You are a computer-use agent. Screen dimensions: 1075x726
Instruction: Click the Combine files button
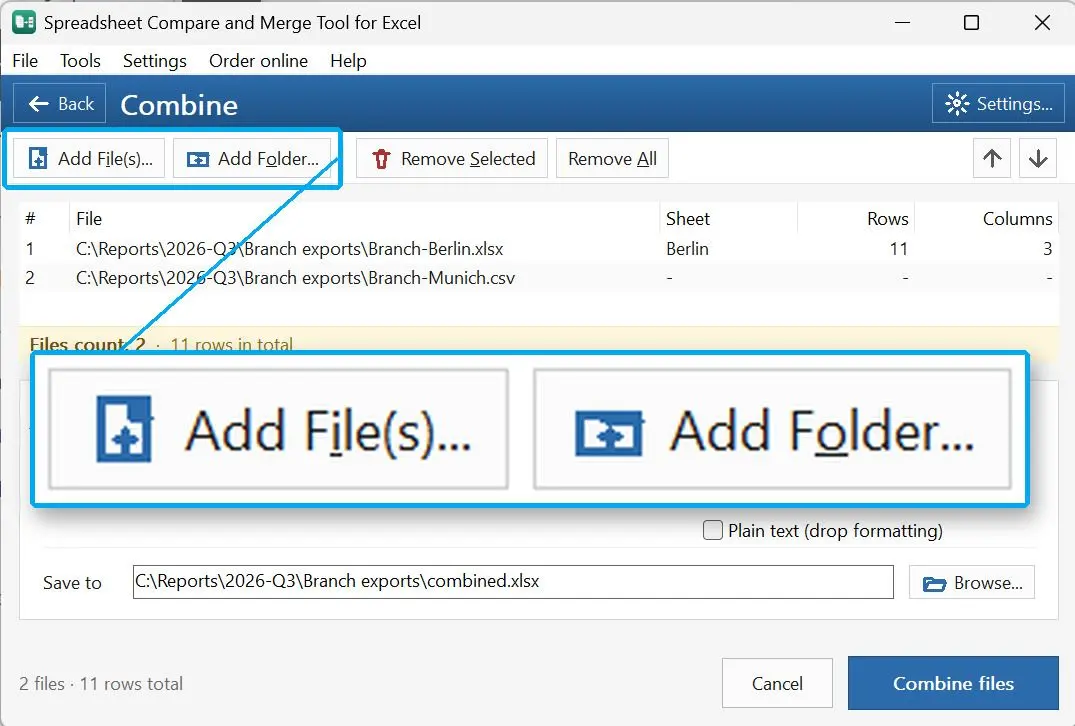tap(953, 683)
